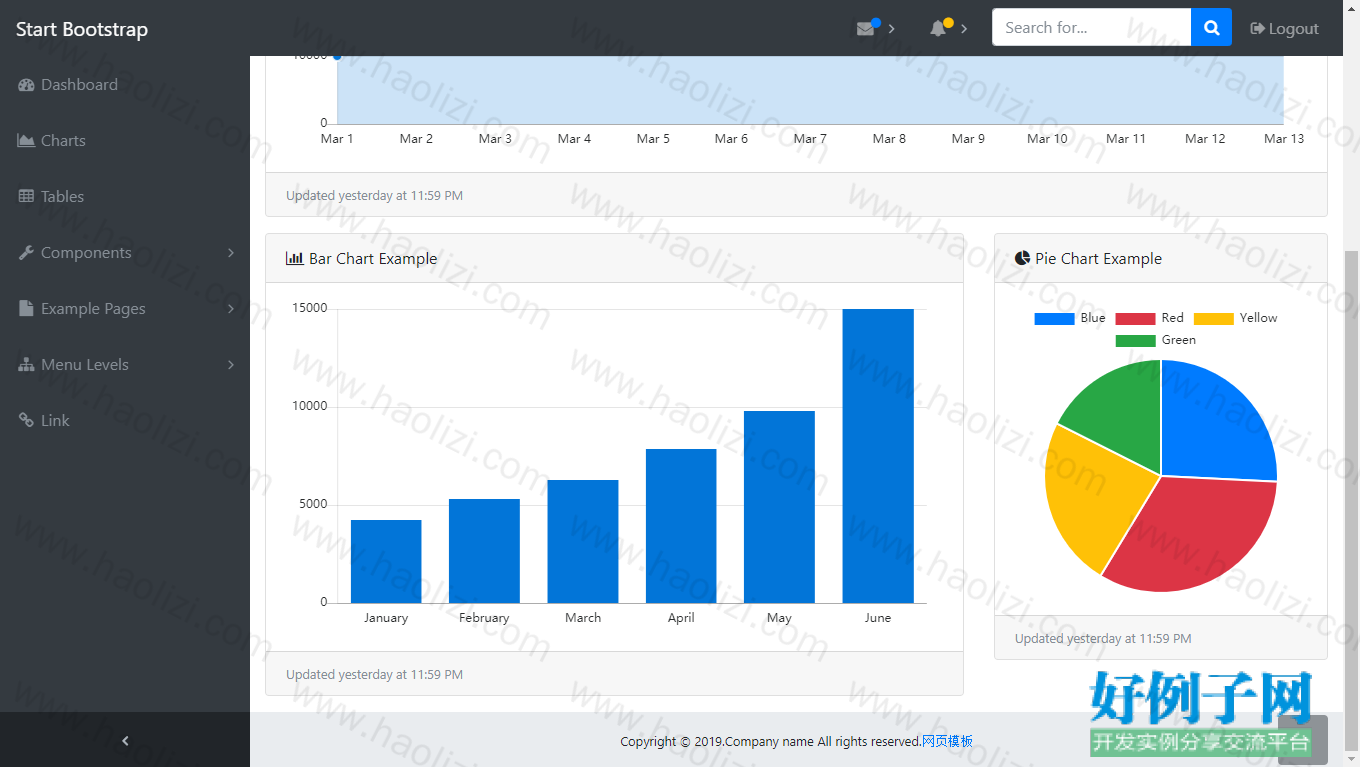Click the Logout sign-out icon

click(x=1258, y=28)
